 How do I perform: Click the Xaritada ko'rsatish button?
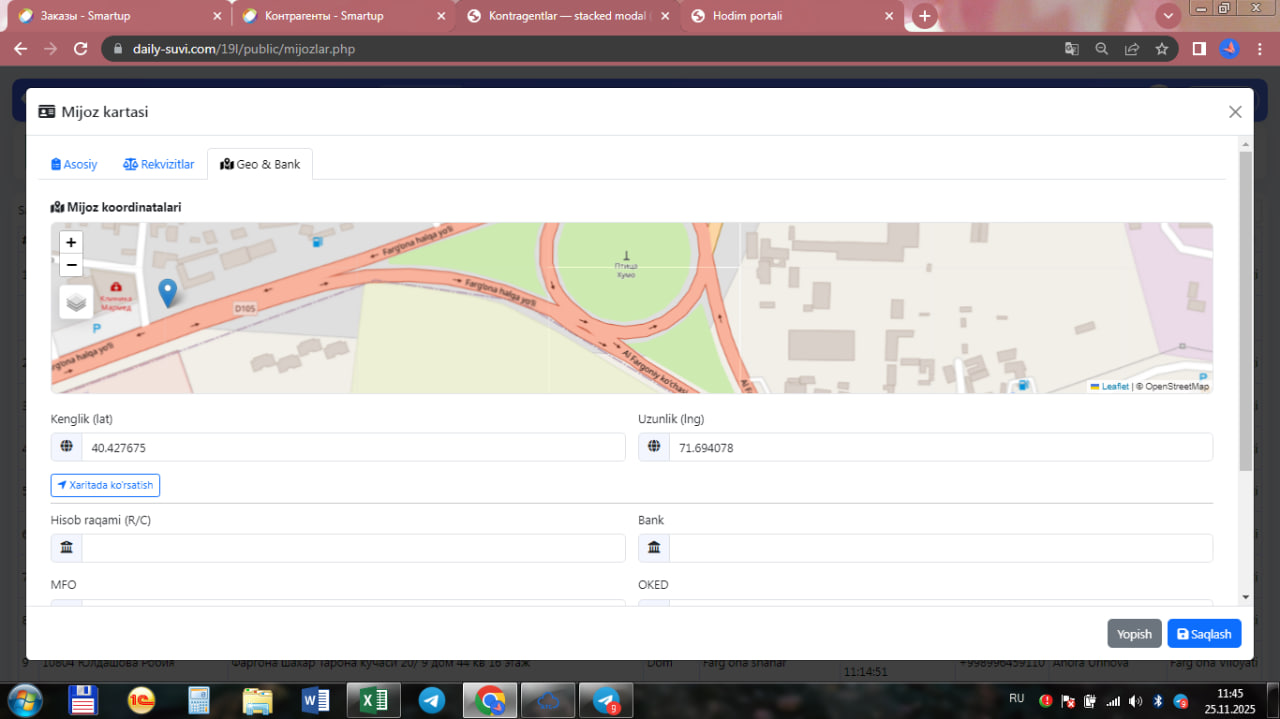(x=105, y=485)
